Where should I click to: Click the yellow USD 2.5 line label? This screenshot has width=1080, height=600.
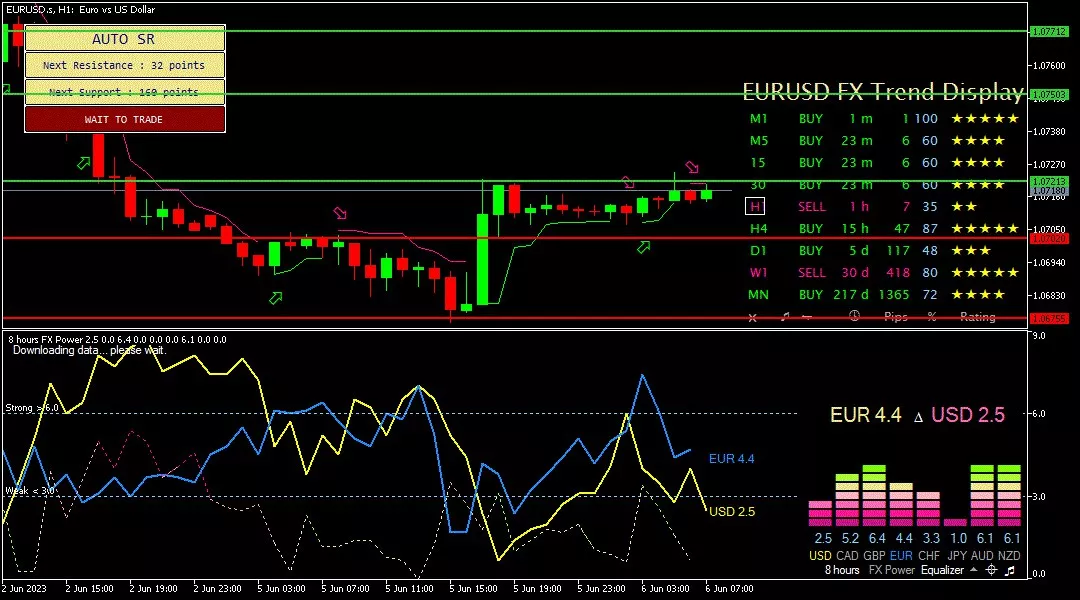(731, 512)
